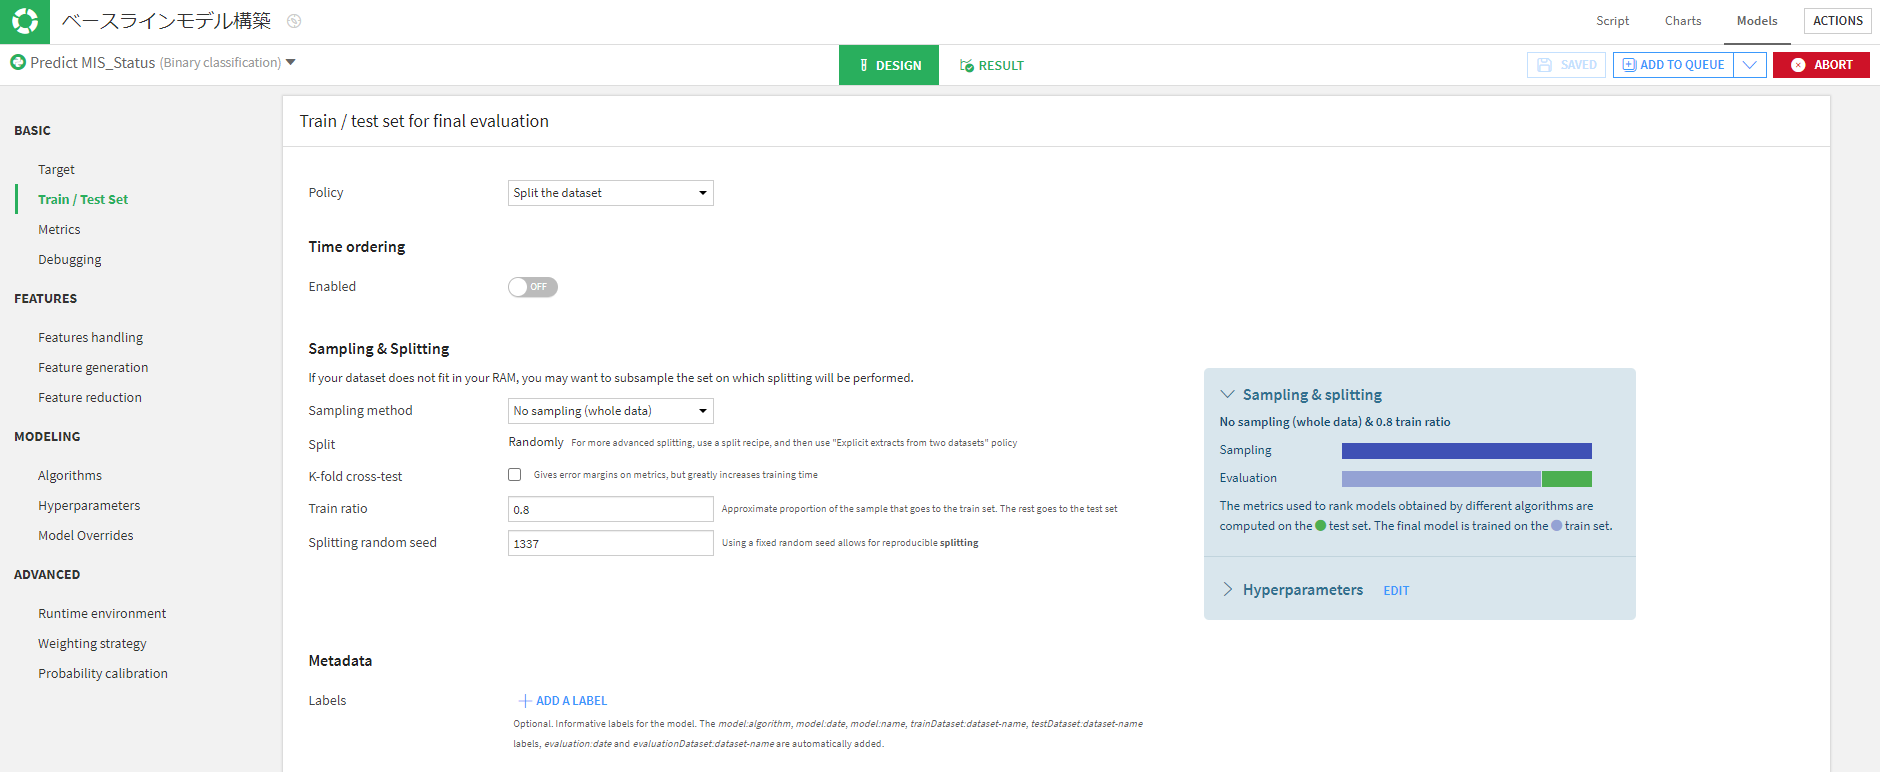
Task: Open the Charts menu item
Action: click(1683, 21)
